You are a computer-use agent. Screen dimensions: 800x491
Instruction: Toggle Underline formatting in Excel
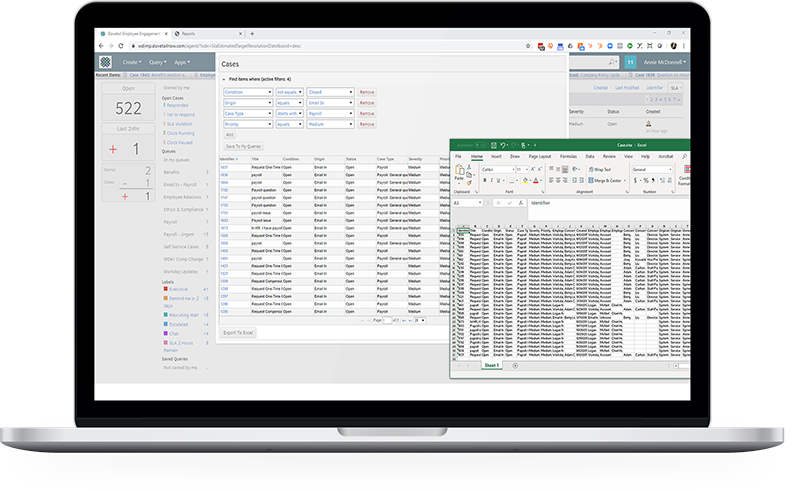point(498,180)
